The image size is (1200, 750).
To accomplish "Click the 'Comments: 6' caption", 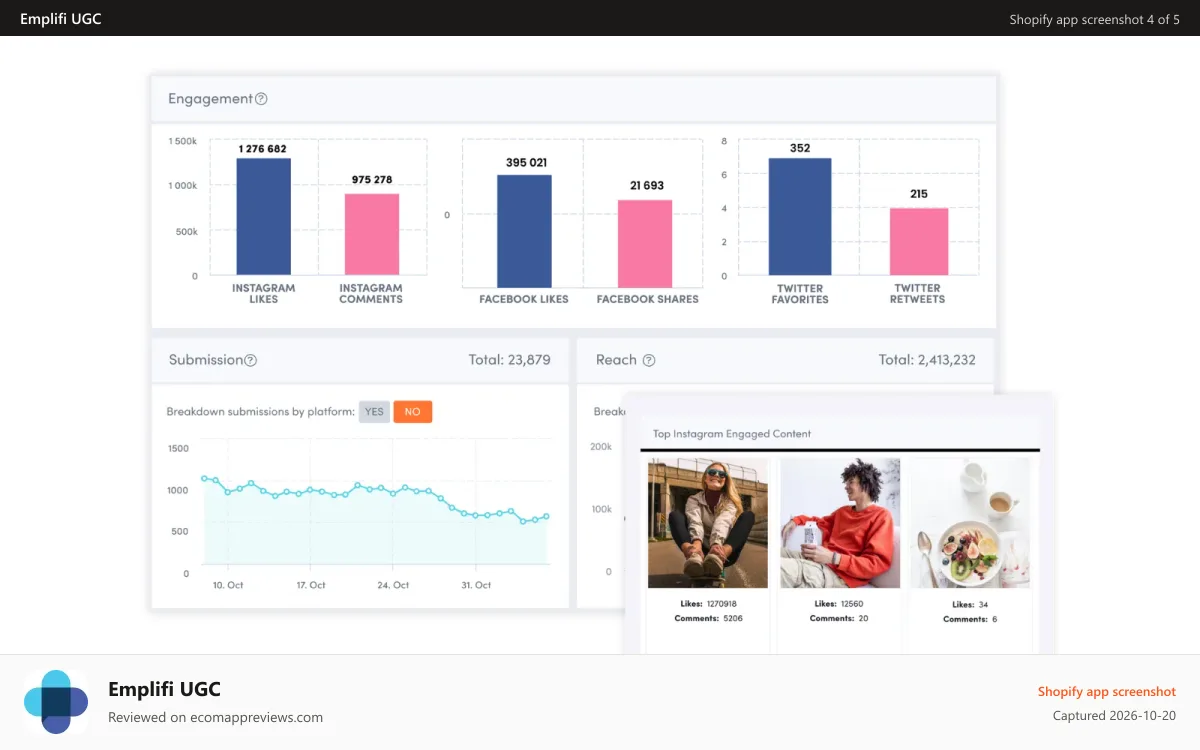I will click(x=970, y=619).
